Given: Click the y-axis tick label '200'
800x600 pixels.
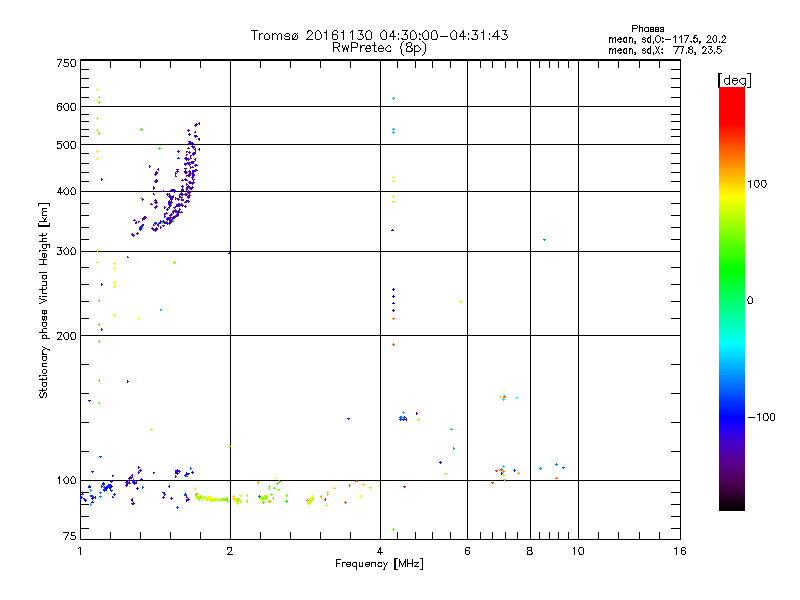Looking at the screenshot, I should (x=66, y=336).
